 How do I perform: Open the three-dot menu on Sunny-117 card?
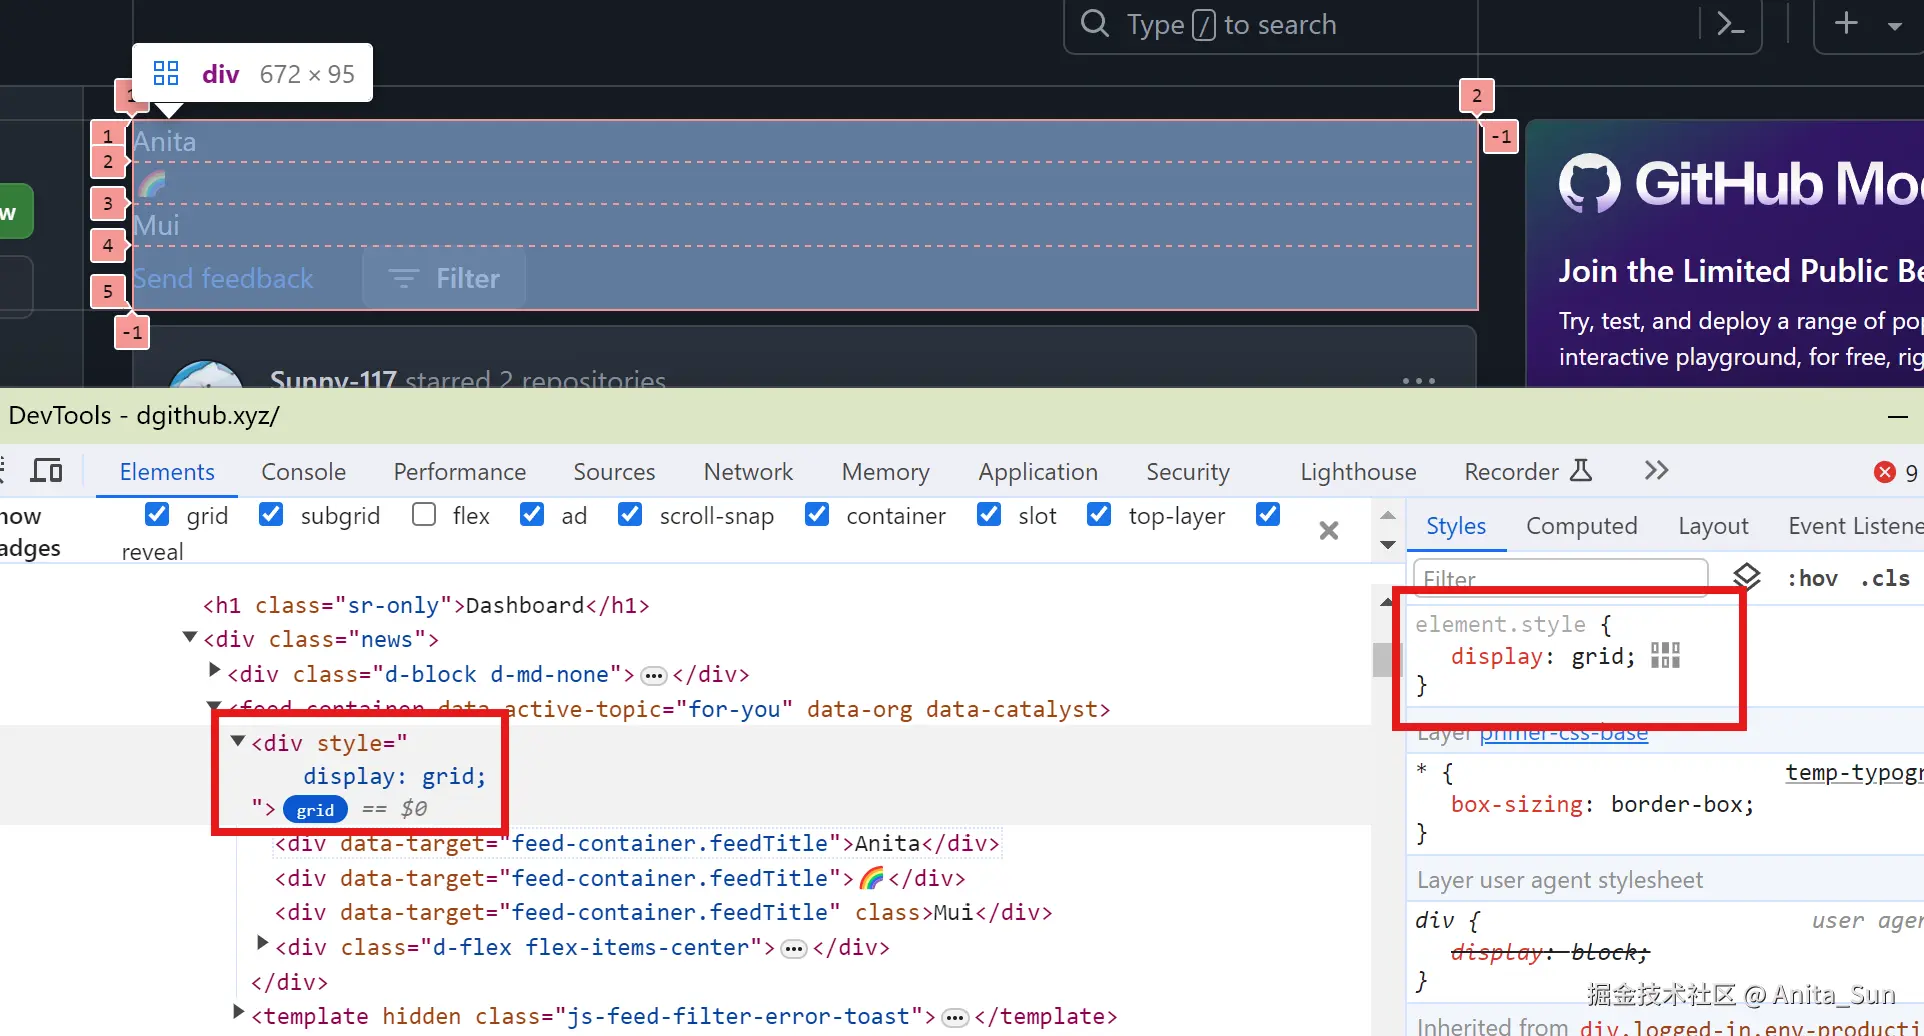click(1419, 381)
